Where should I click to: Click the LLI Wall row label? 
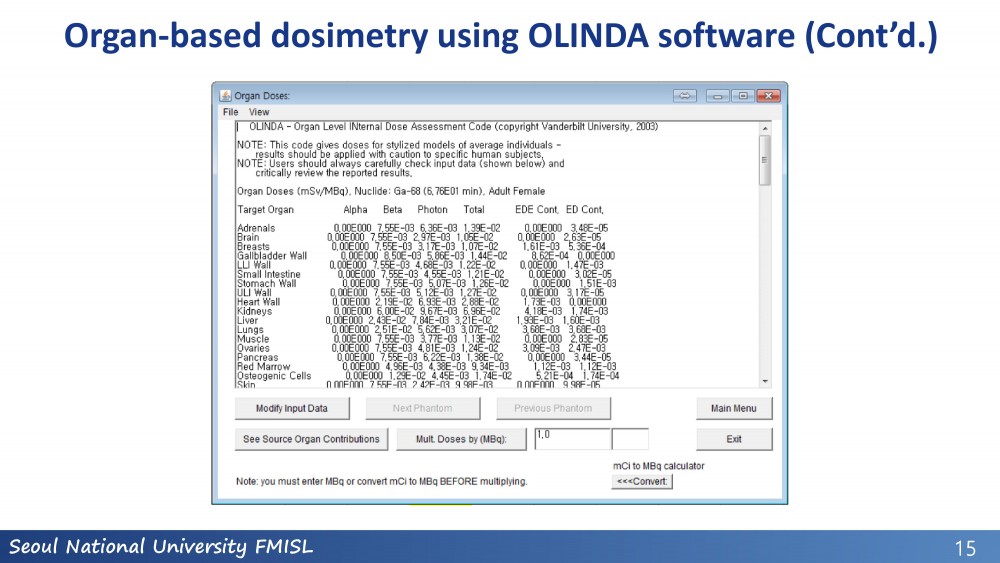254,265
